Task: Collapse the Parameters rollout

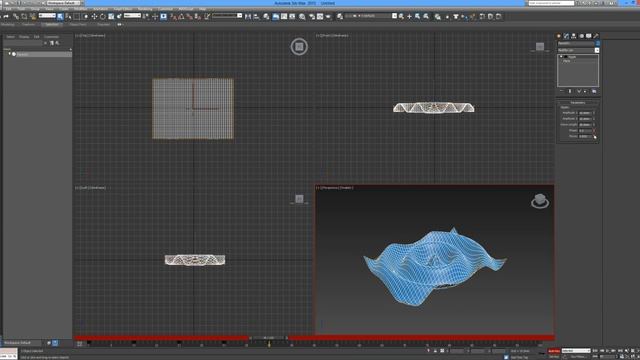Action: click(x=578, y=102)
